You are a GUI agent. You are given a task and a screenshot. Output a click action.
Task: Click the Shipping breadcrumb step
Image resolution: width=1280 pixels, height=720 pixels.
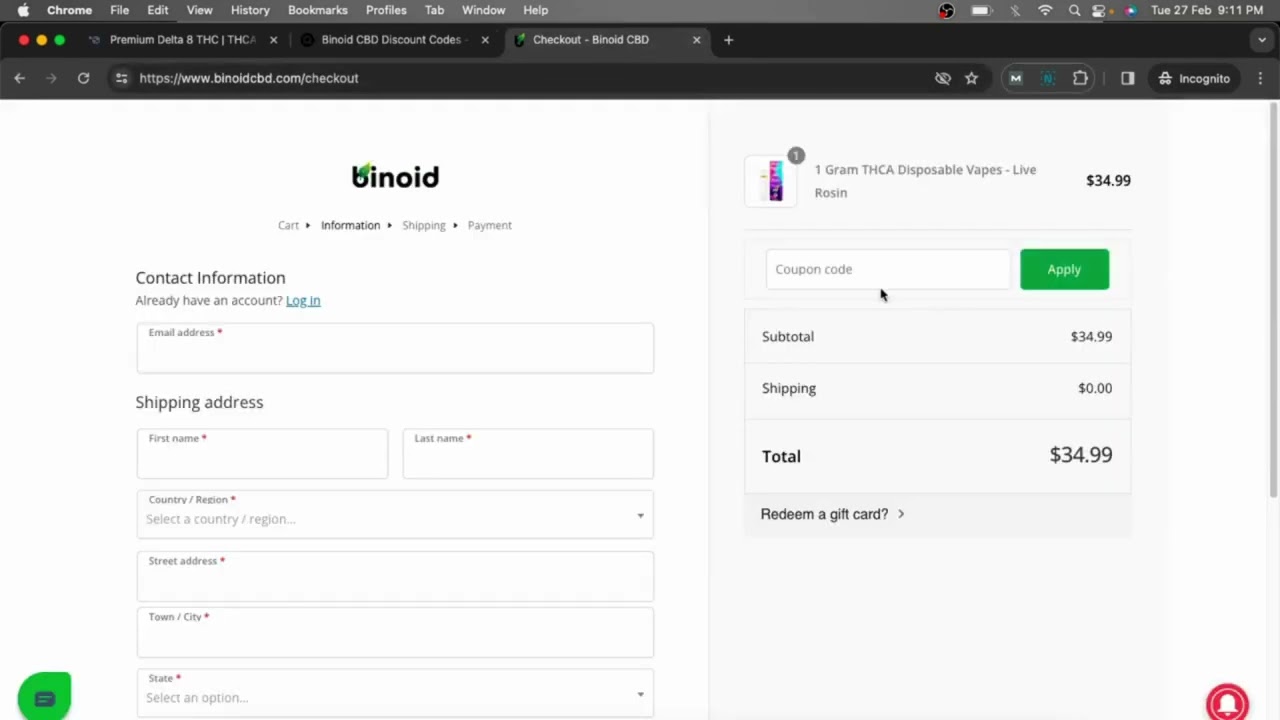pos(424,225)
